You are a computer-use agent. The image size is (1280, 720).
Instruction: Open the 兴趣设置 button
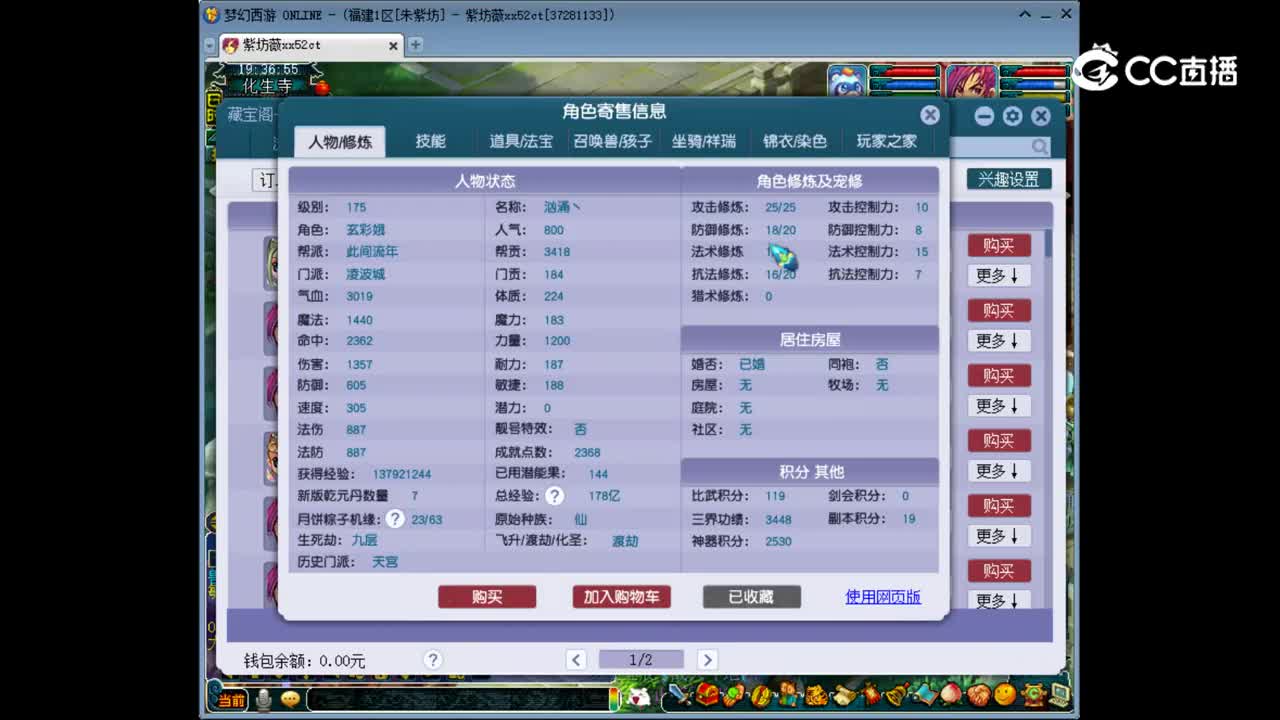(1008, 179)
